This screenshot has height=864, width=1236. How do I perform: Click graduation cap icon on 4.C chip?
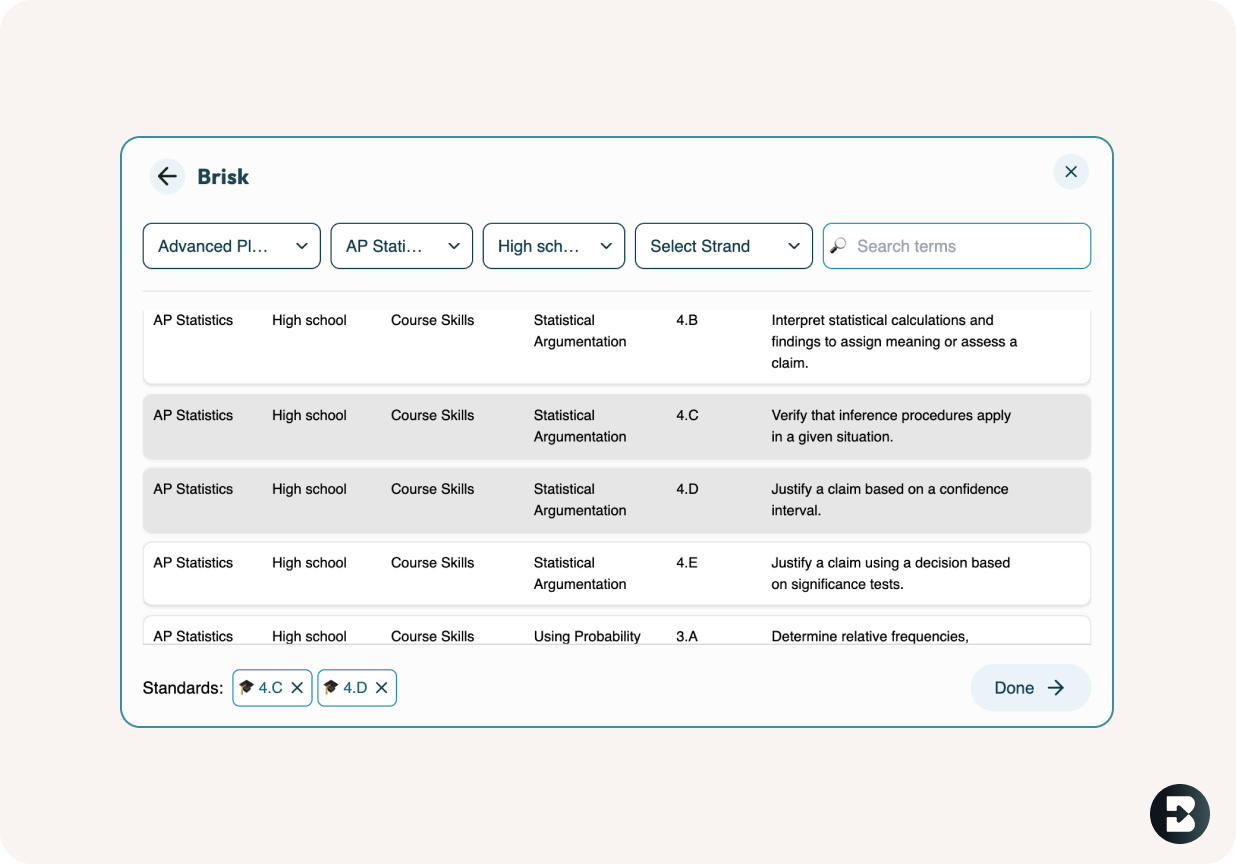coord(246,687)
